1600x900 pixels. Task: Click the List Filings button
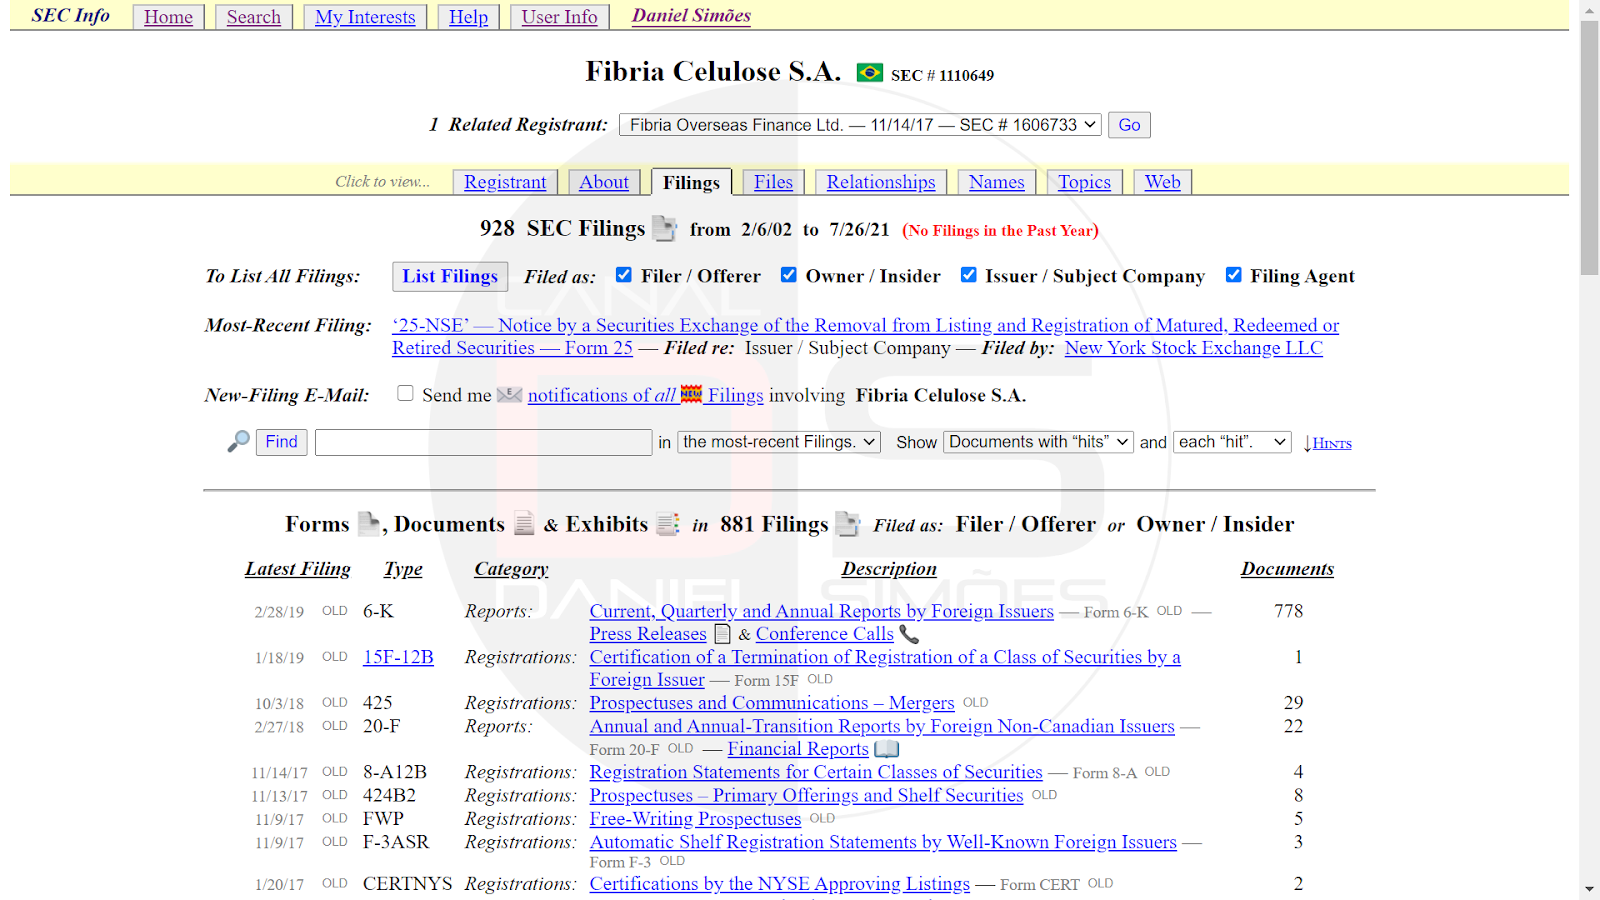click(x=450, y=276)
